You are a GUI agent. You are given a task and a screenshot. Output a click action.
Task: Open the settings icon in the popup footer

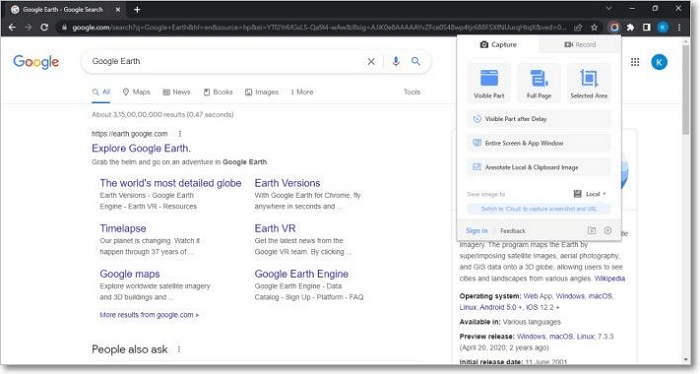[x=608, y=231]
